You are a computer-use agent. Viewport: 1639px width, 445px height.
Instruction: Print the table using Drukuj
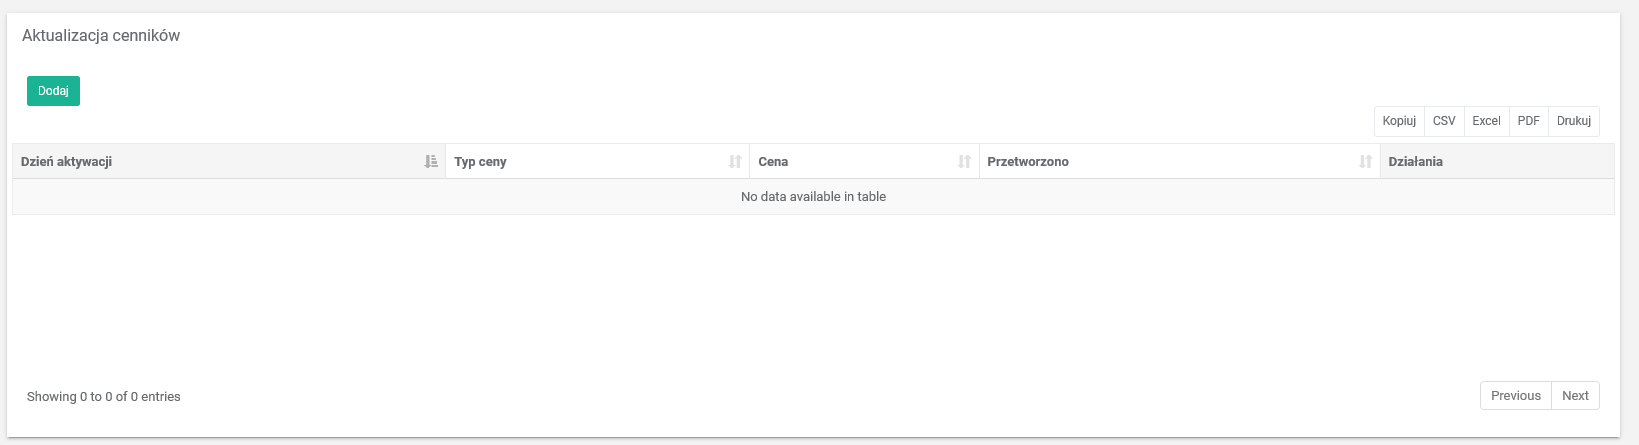tap(1573, 121)
